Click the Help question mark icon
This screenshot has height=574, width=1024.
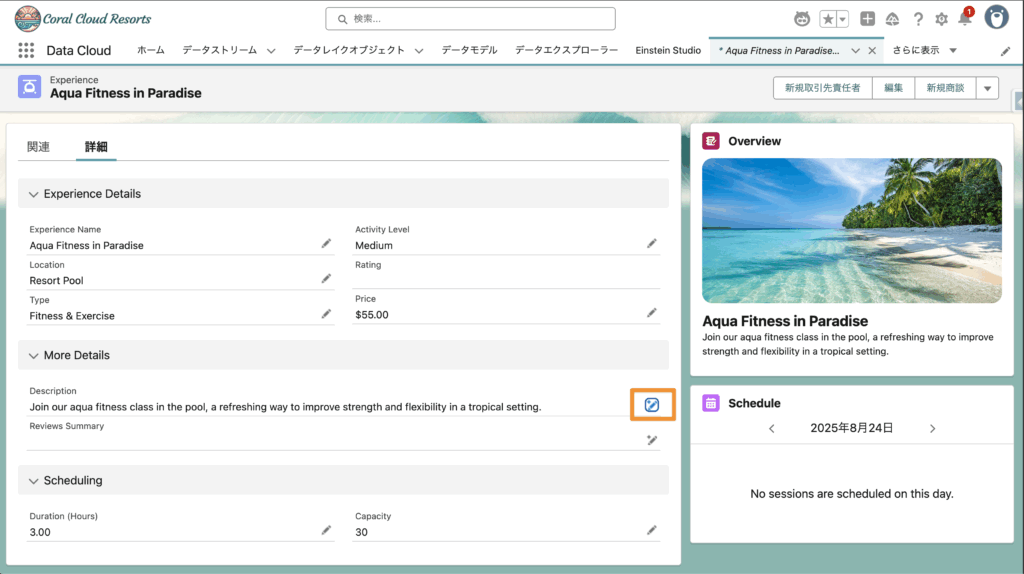pos(917,19)
